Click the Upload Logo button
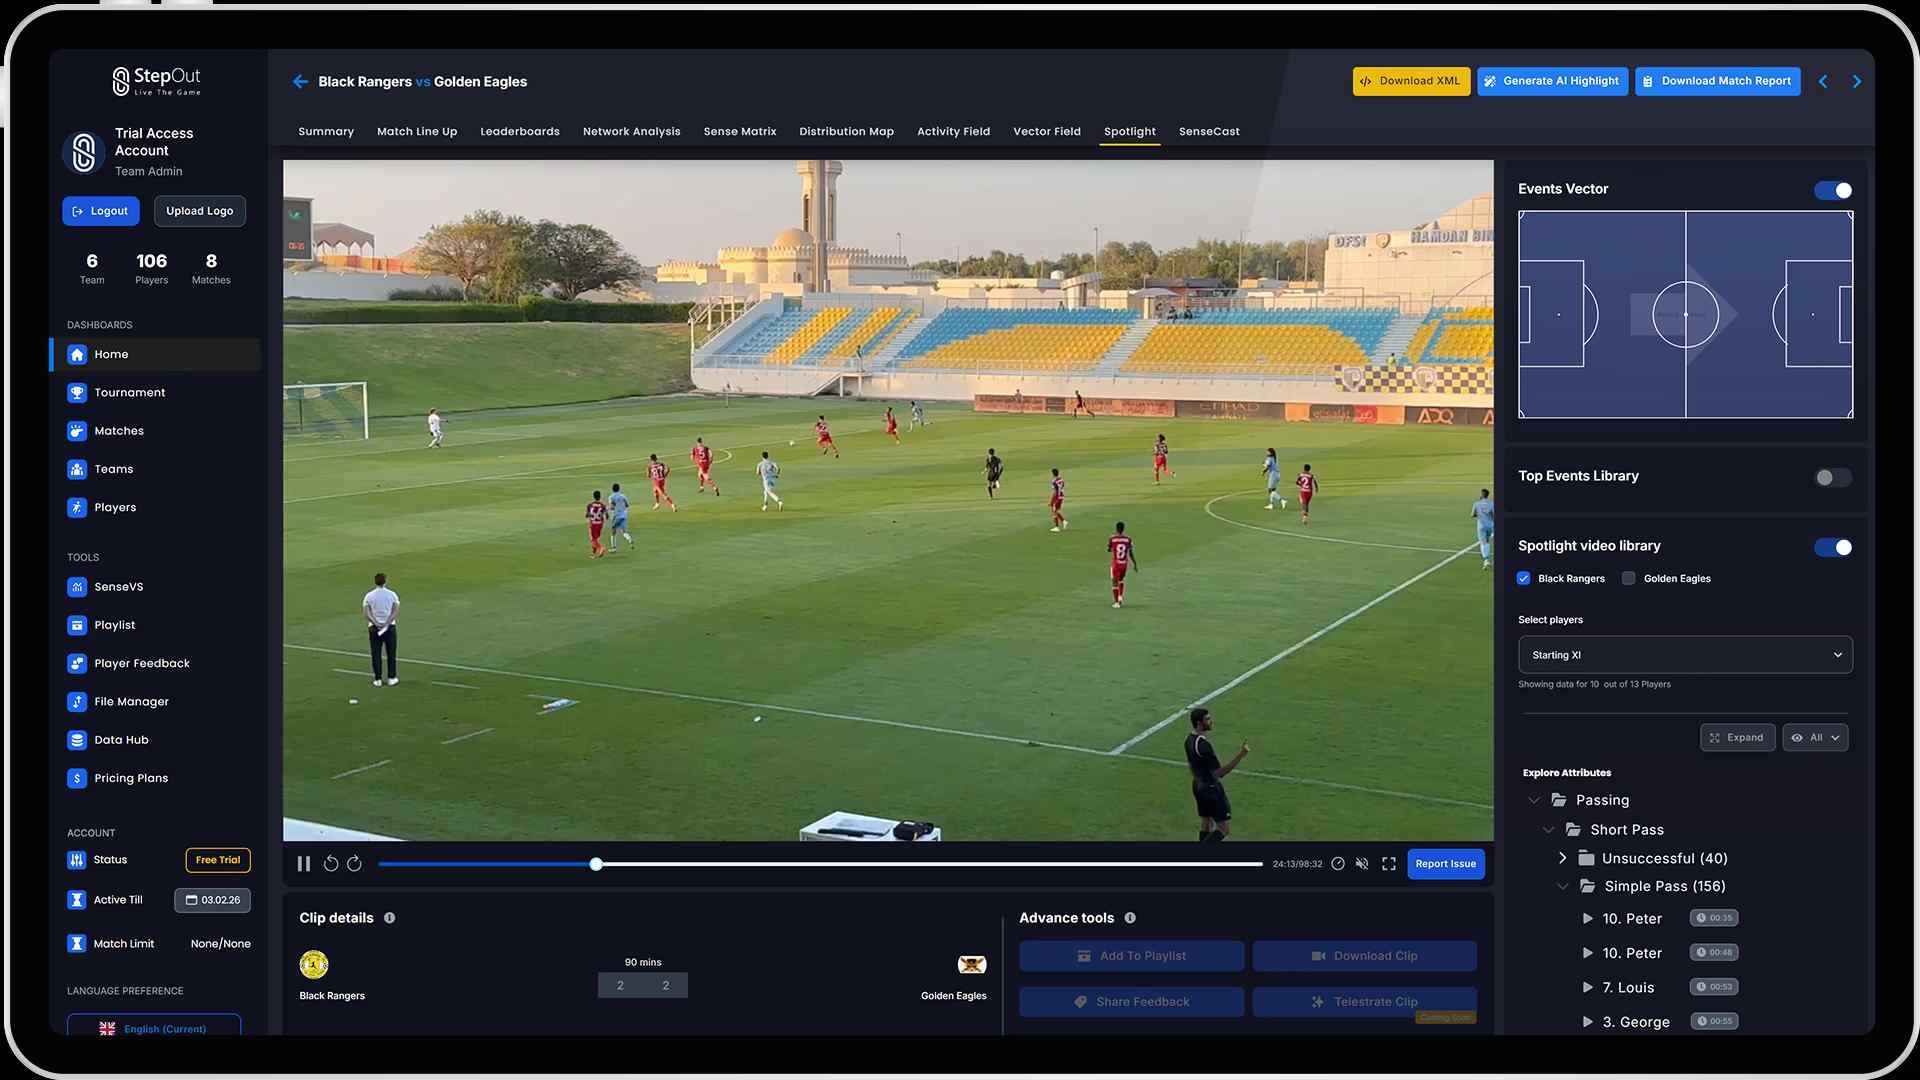 200,211
